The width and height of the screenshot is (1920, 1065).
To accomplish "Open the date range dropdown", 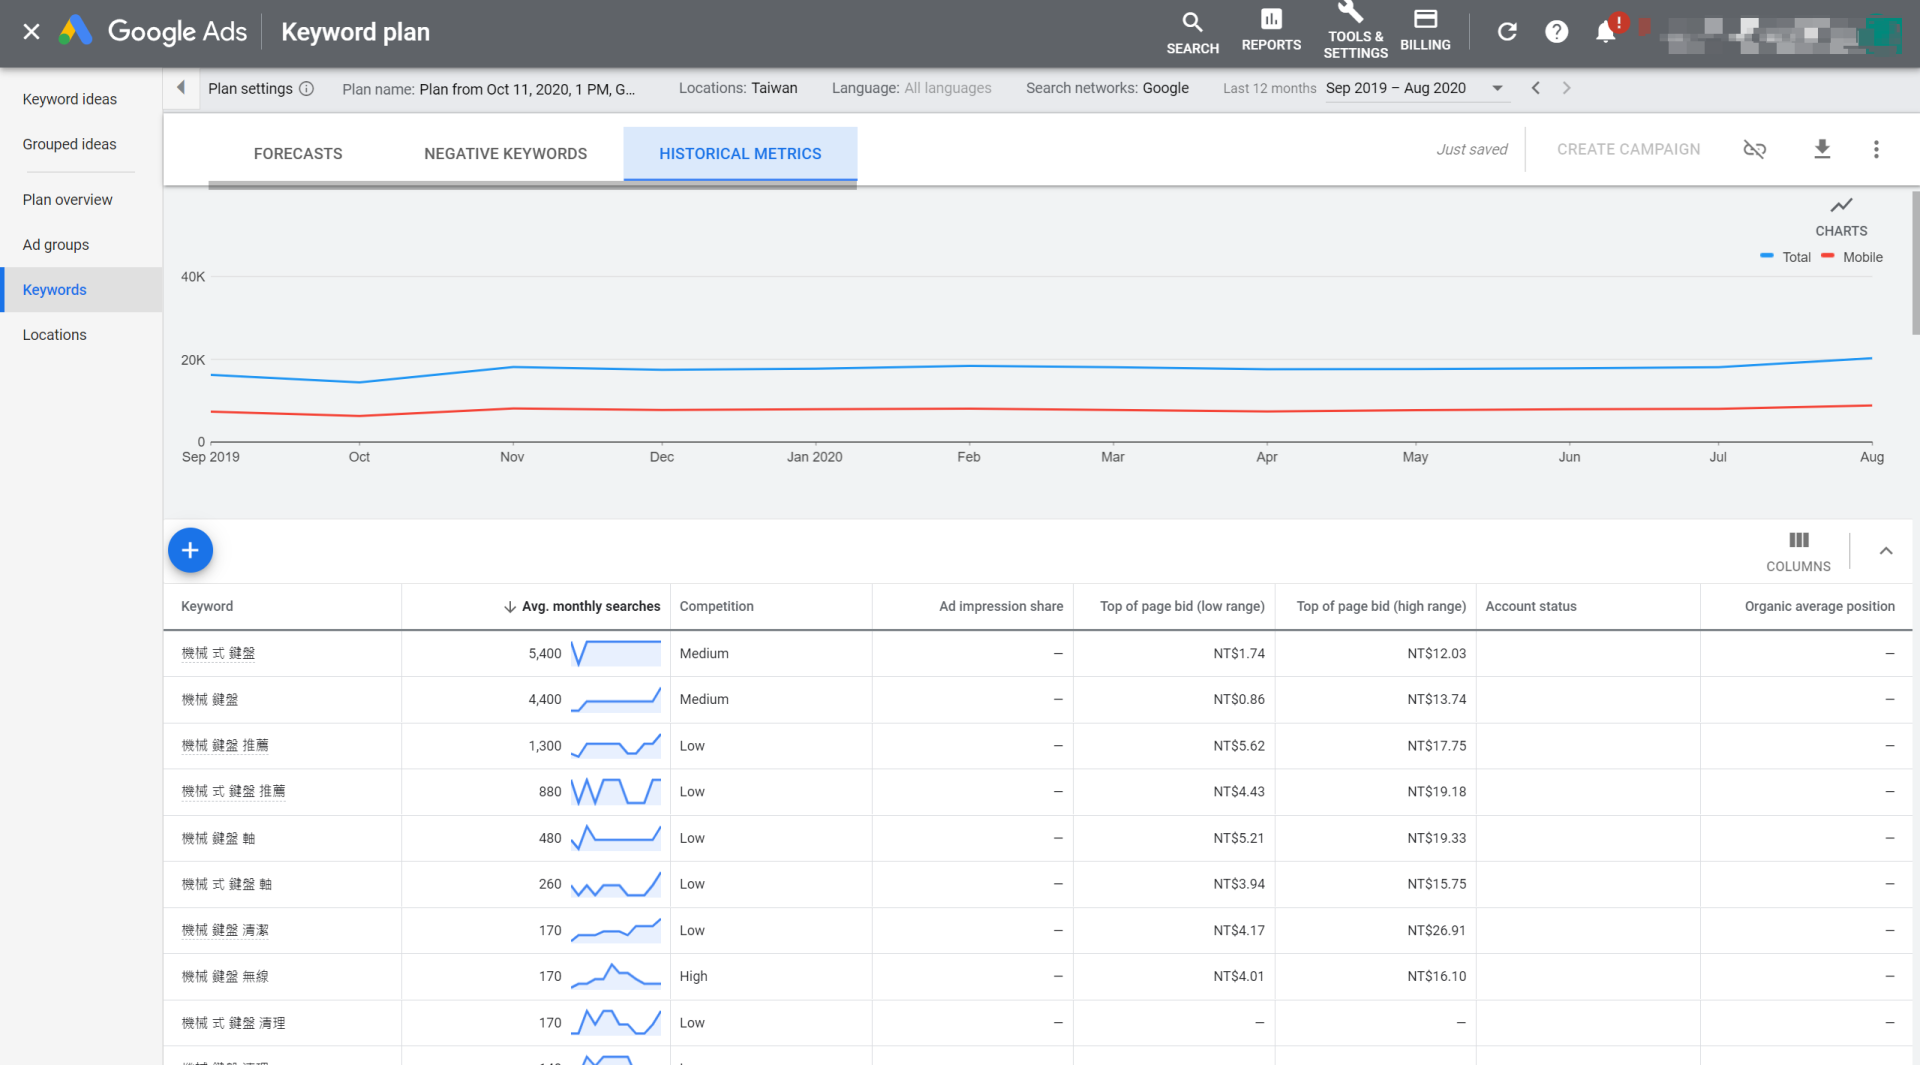I will pyautogui.click(x=1497, y=88).
